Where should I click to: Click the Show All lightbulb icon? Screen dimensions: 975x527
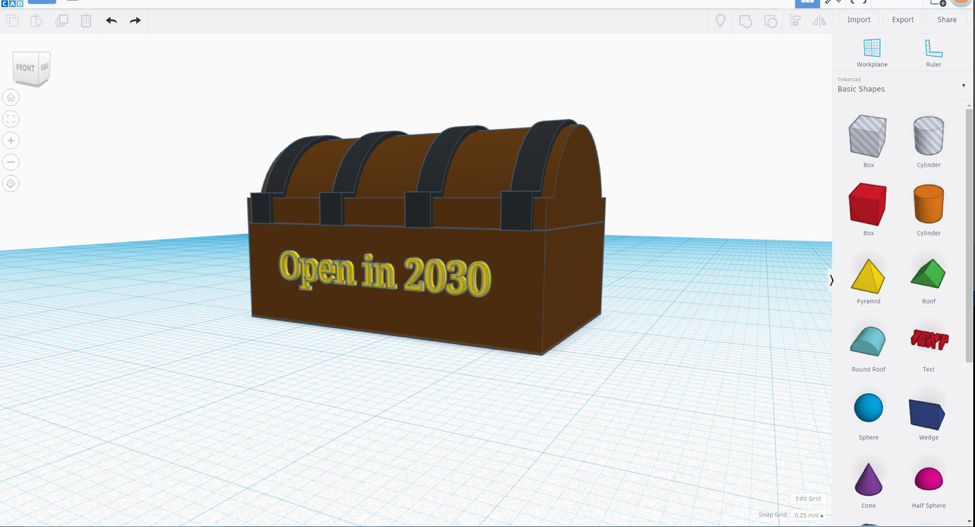coord(720,21)
